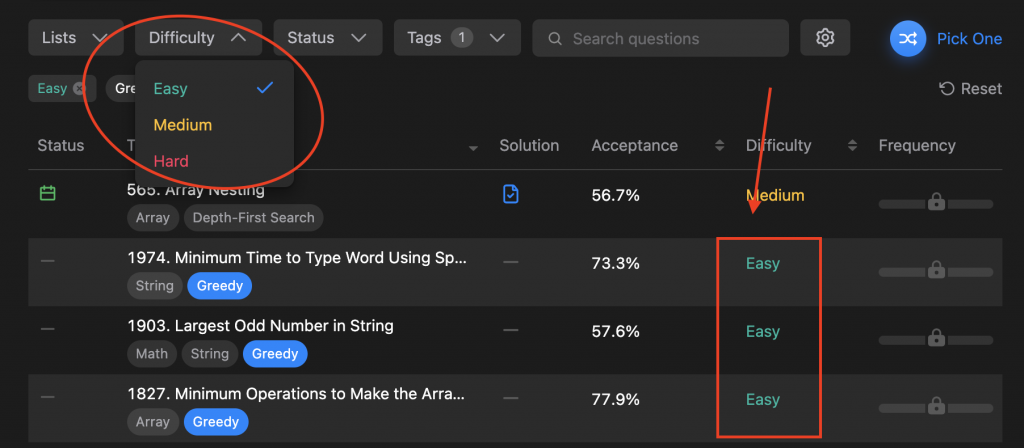The image size is (1024, 448).
Task: Sort by the Acceptance column arrows
Action: pos(719,146)
